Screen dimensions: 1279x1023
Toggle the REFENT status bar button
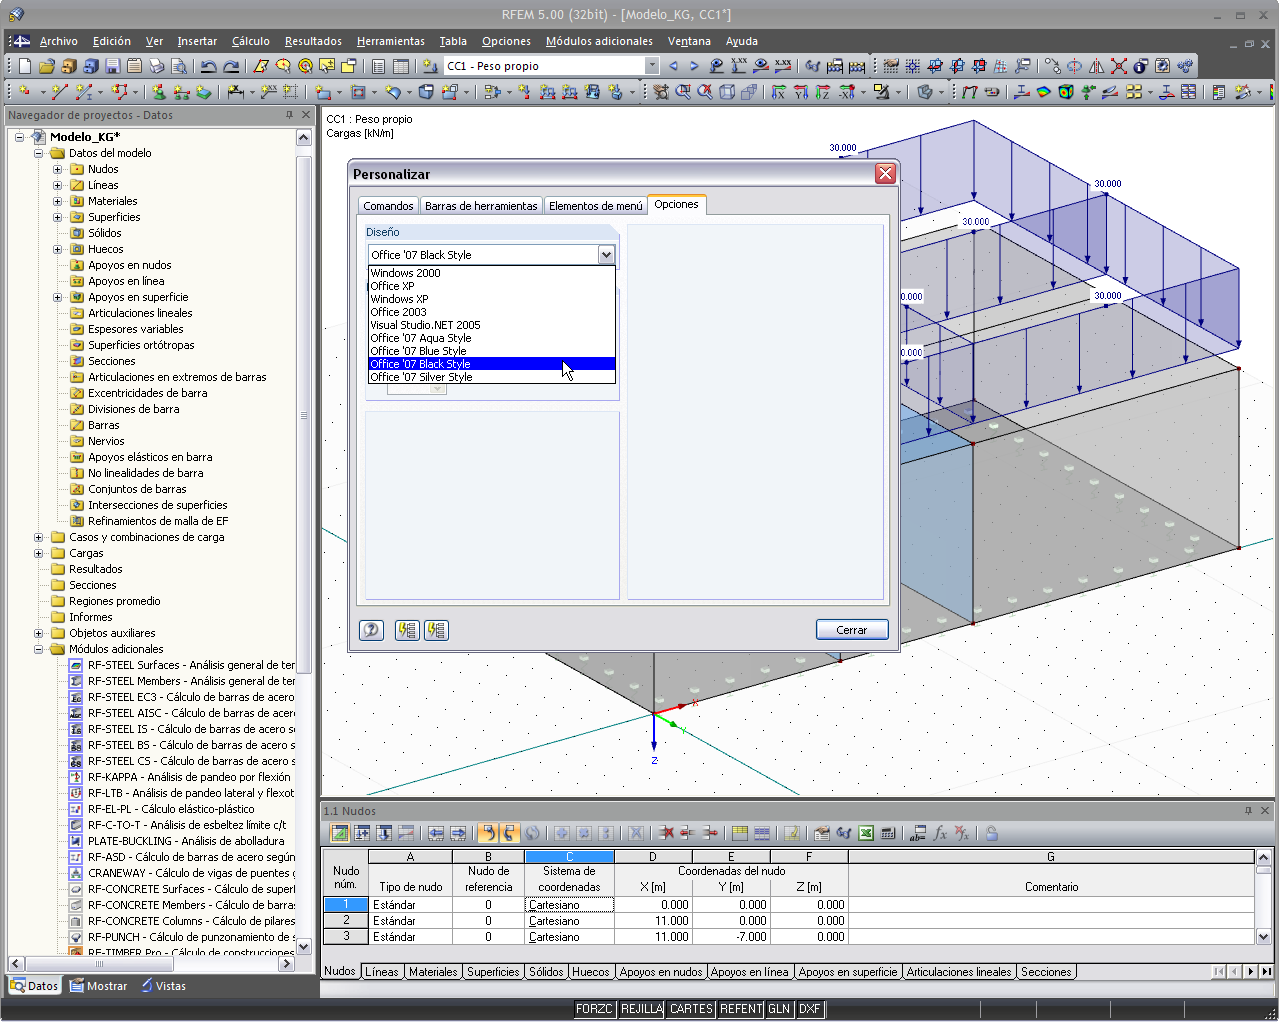click(x=741, y=1009)
